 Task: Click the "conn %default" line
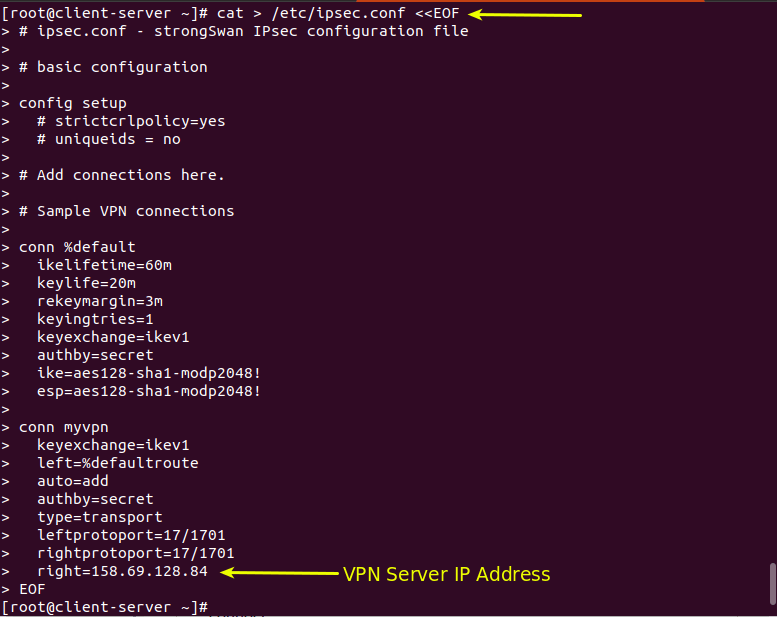77,247
